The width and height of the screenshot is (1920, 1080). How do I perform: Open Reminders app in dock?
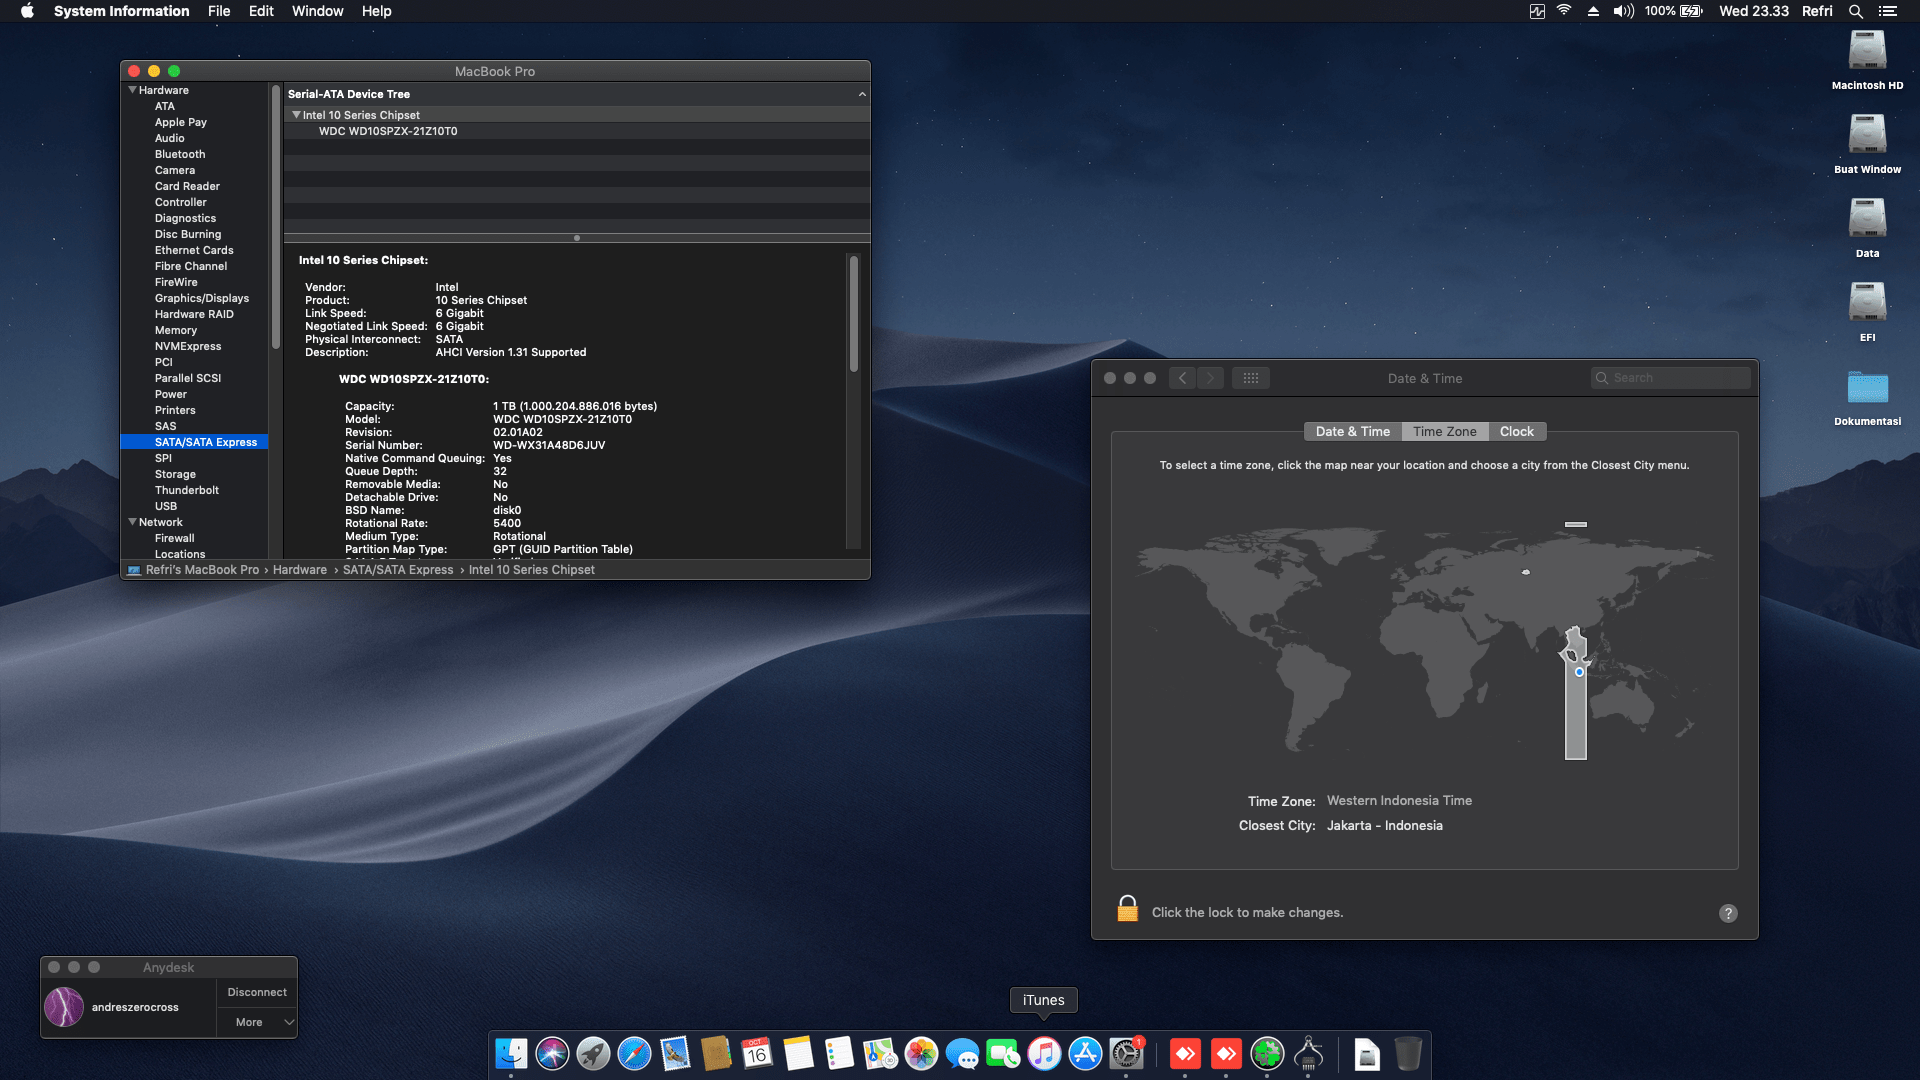[x=839, y=1053]
